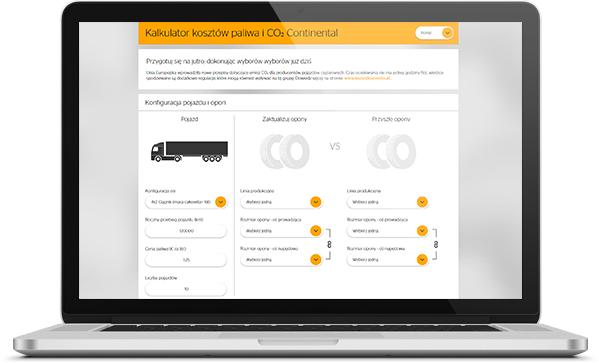The image size is (599, 363).
Task: Click the 'VS' text between the tyres
Action: pos(335,146)
